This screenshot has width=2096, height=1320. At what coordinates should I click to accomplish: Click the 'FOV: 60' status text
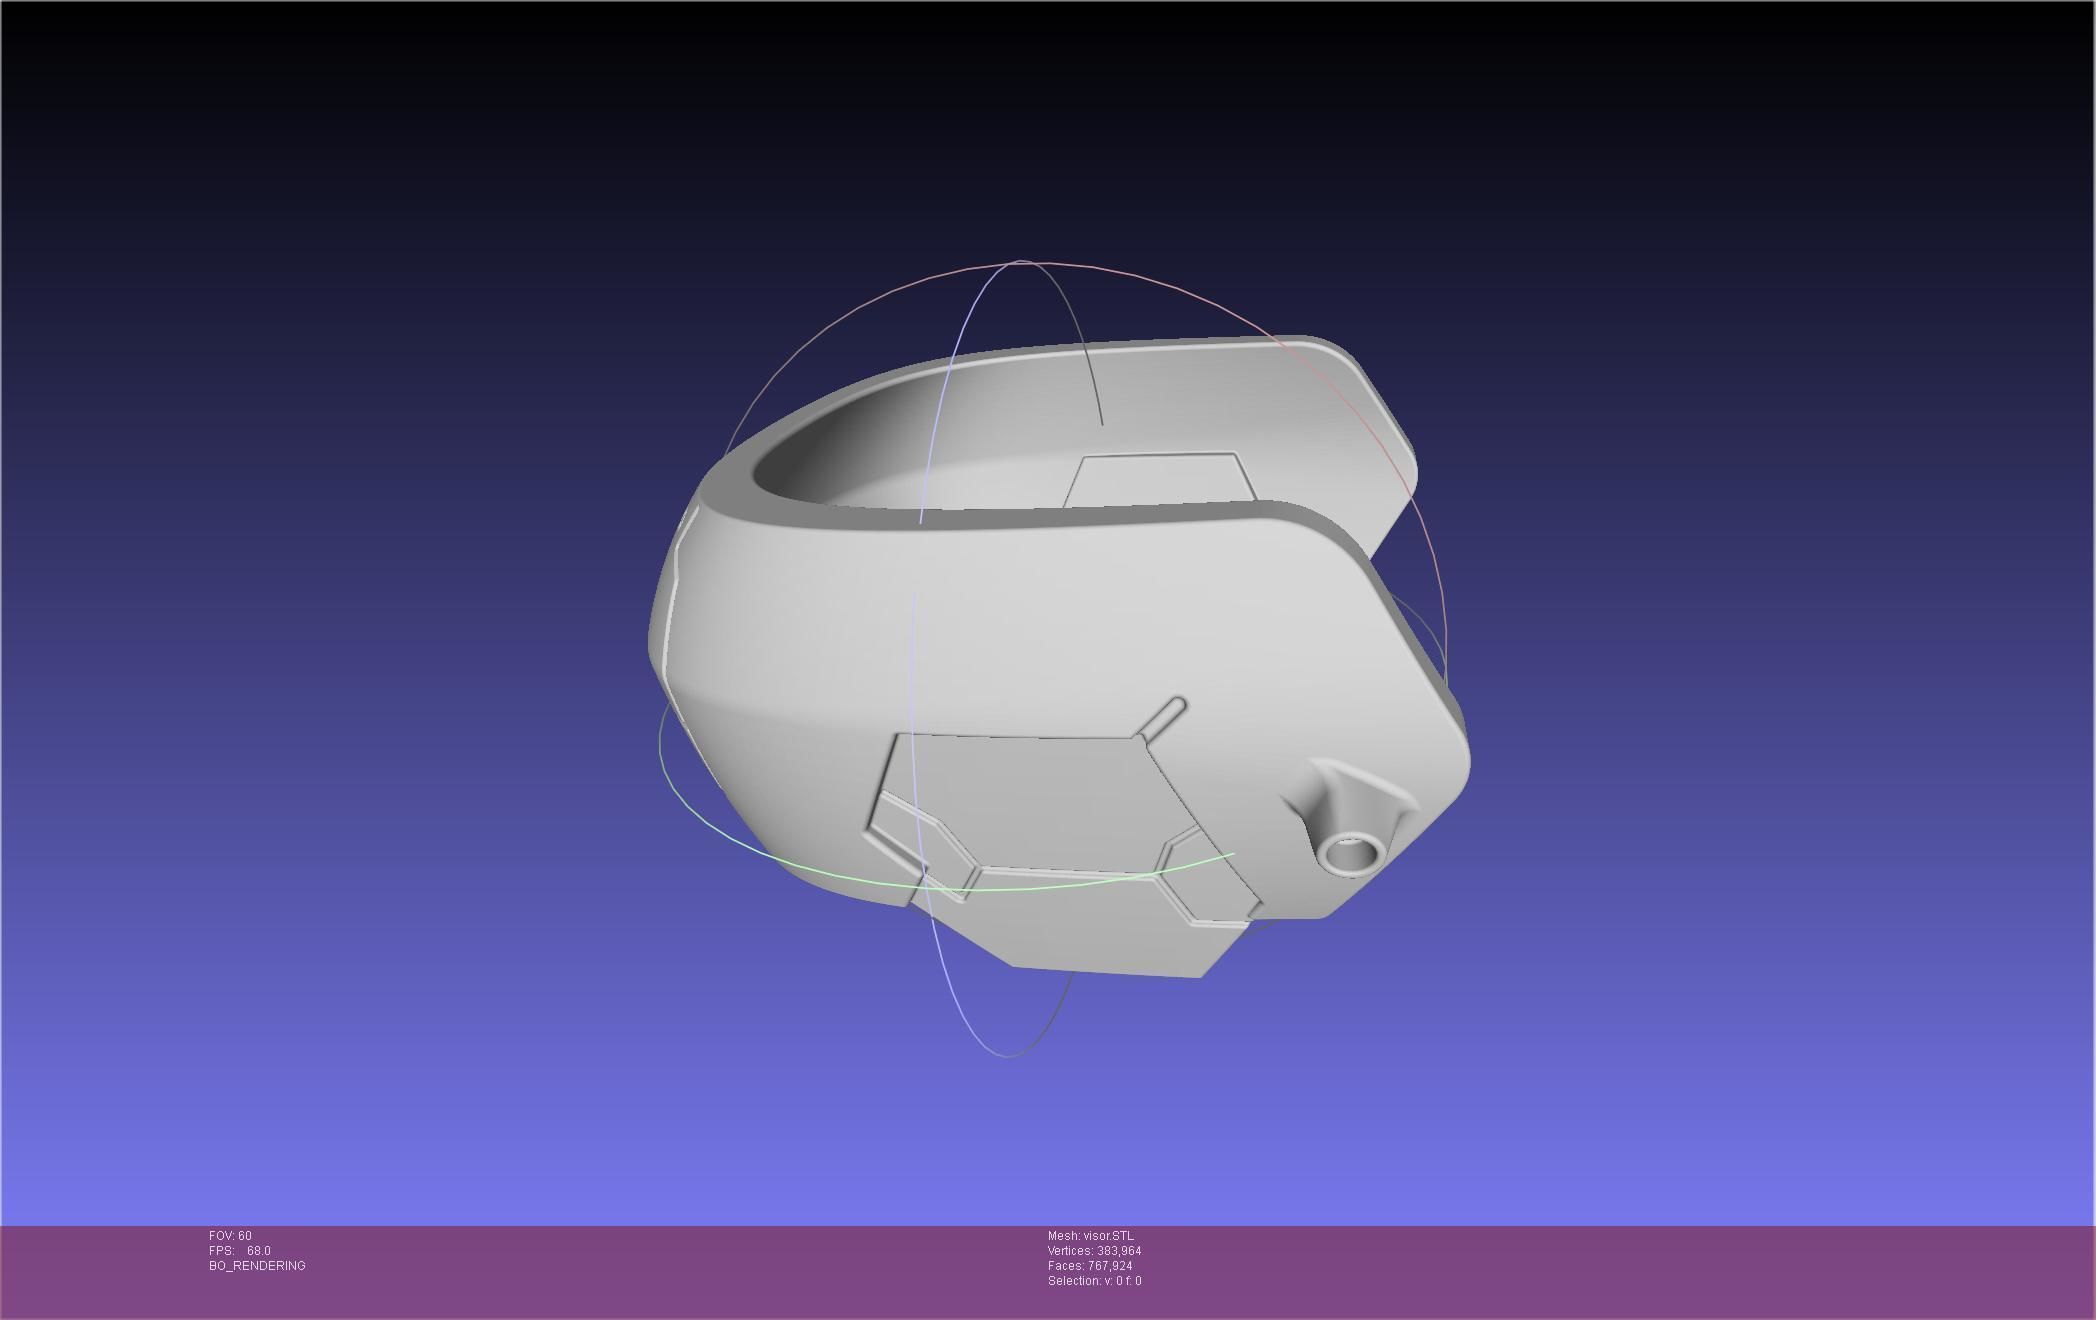[230, 1236]
